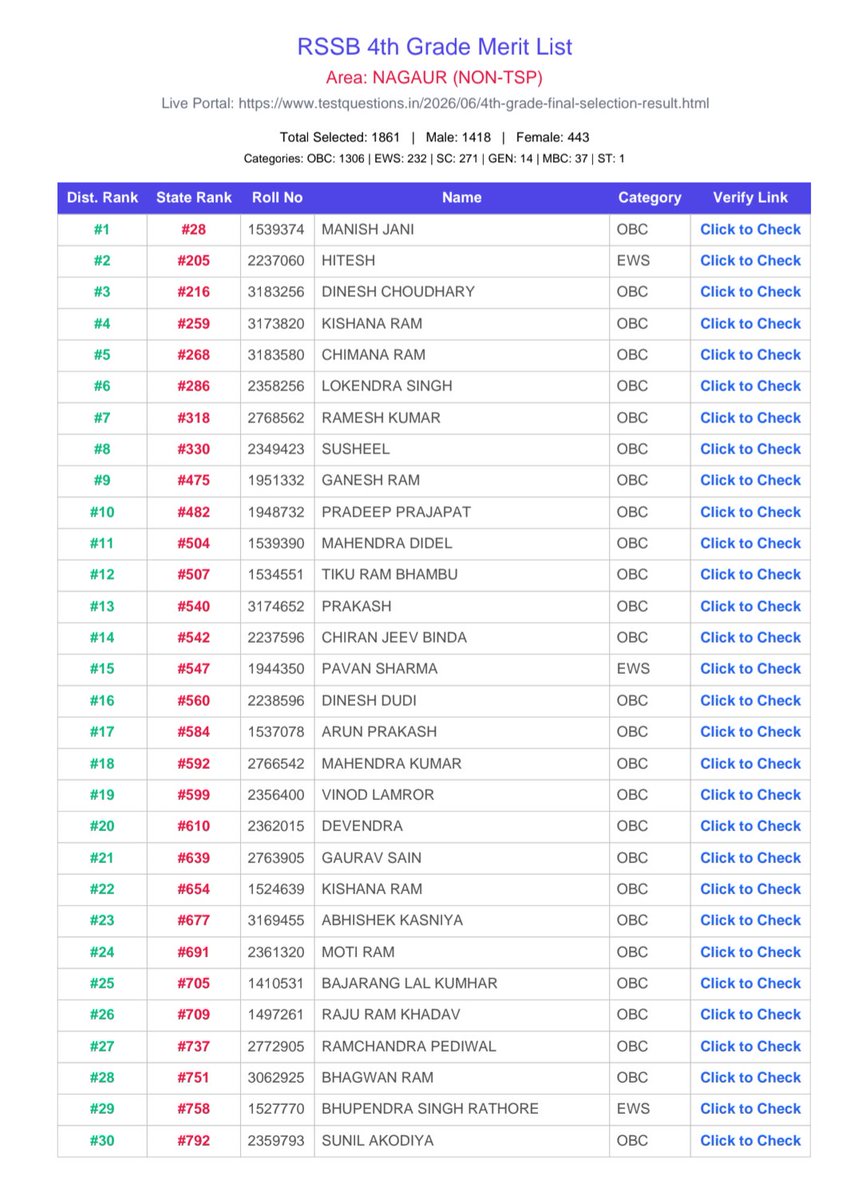Select roll number 1534551 cell

click(x=277, y=574)
